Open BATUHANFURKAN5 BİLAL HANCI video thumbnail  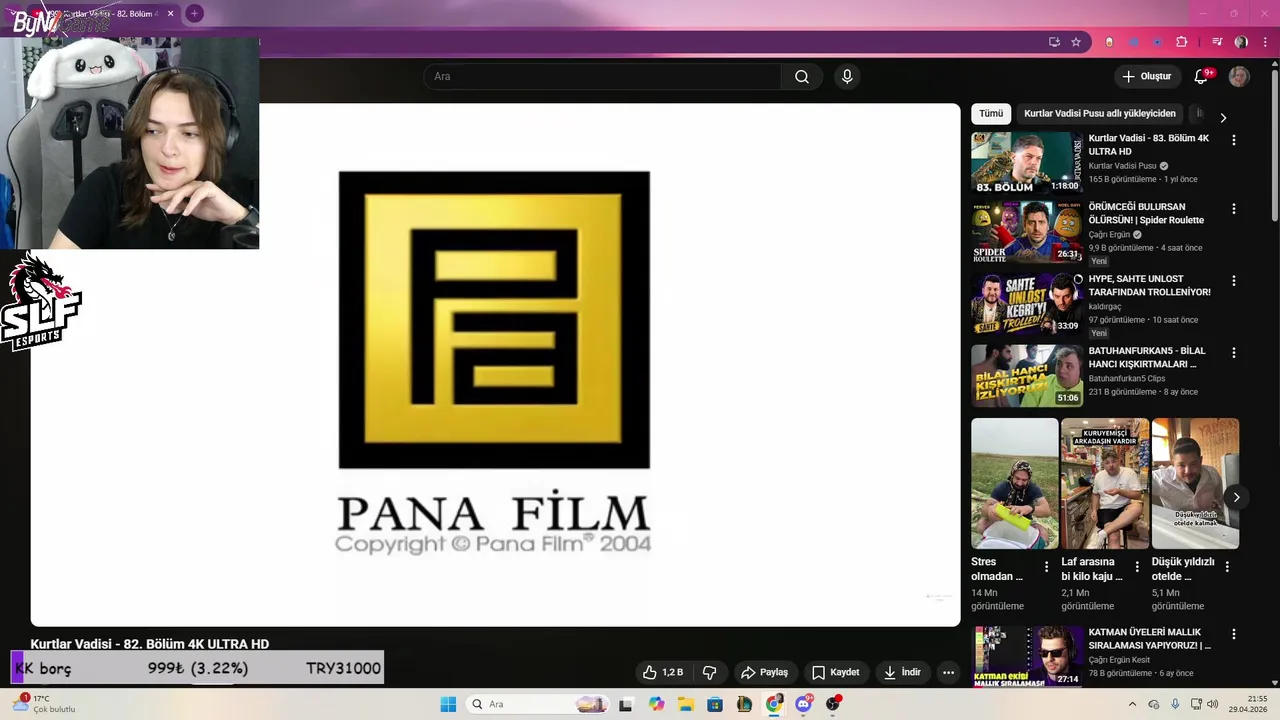point(1027,376)
